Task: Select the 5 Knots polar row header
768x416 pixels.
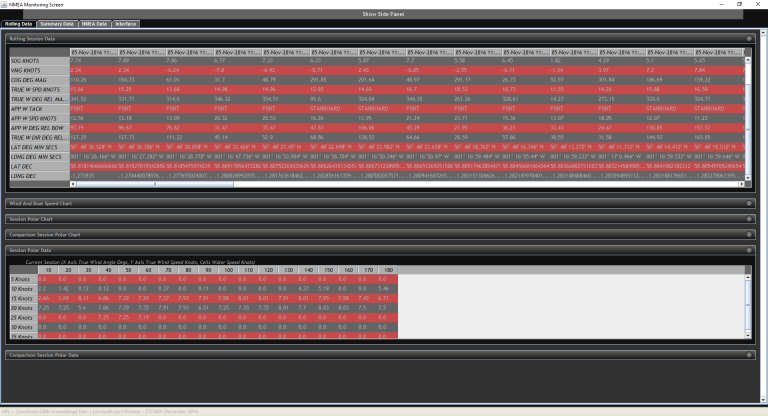Action: pyautogui.click(x=24, y=279)
